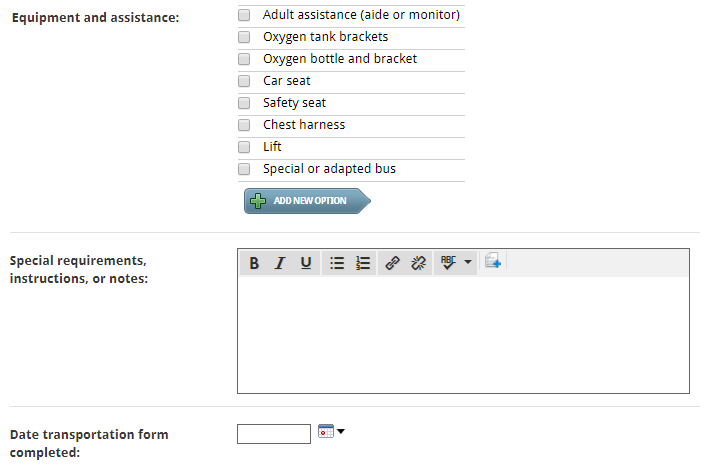Click the insert template document icon
The height and width of the screenshot is (469, 716).
click(x=493, y=261)
